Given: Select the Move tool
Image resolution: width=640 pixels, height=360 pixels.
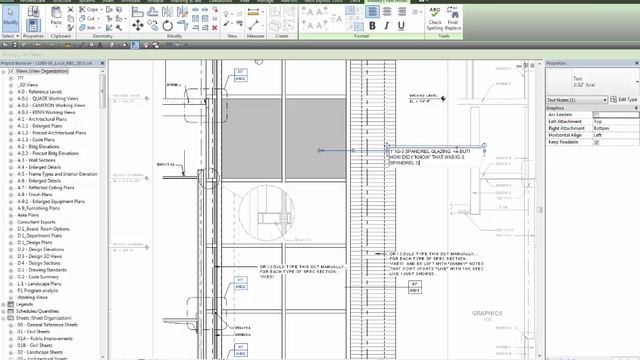Looking at the screenshot, I should 138,26.
